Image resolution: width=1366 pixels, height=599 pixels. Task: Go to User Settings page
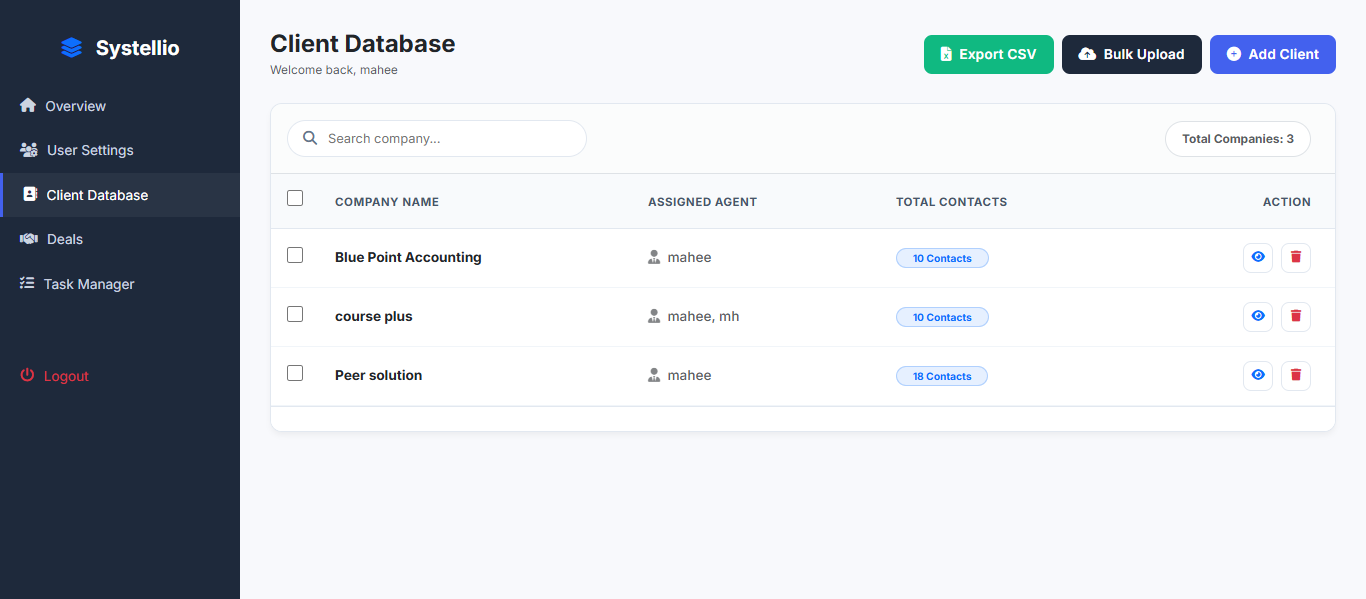pos(89,150)
